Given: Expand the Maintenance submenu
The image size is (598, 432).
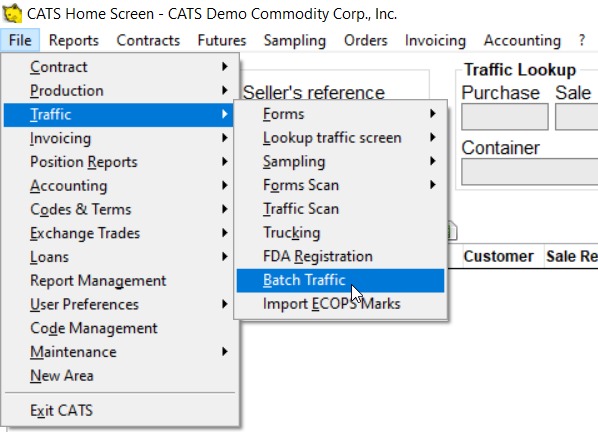Looking at the screenshot, I should coord(119,352).
